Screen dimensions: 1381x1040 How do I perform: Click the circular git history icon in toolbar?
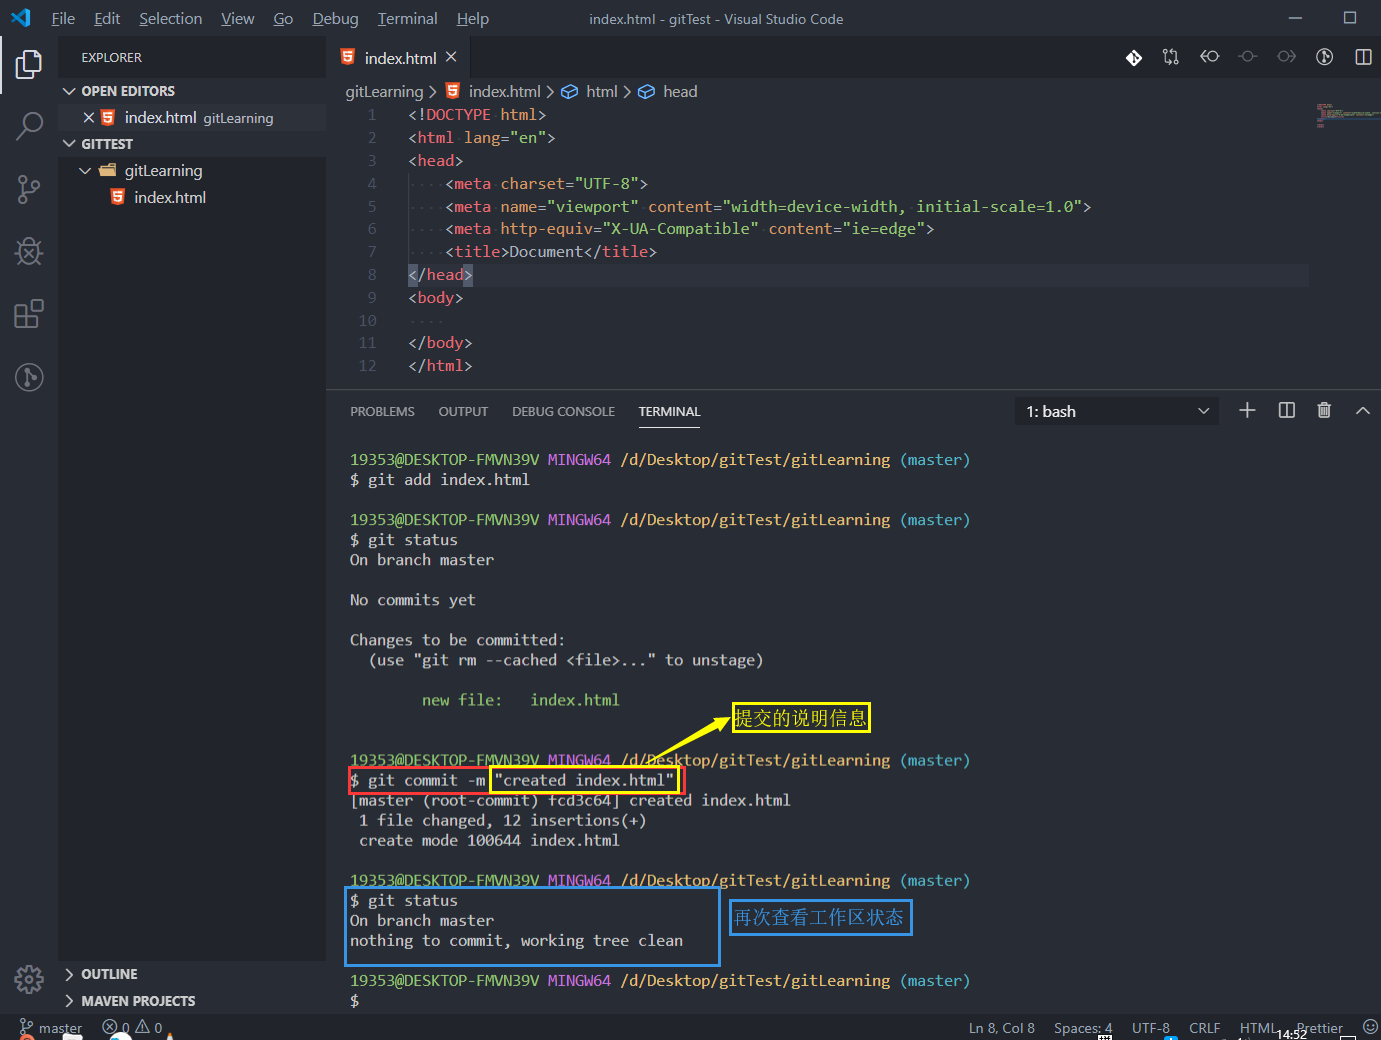[x=1325, y=57]
